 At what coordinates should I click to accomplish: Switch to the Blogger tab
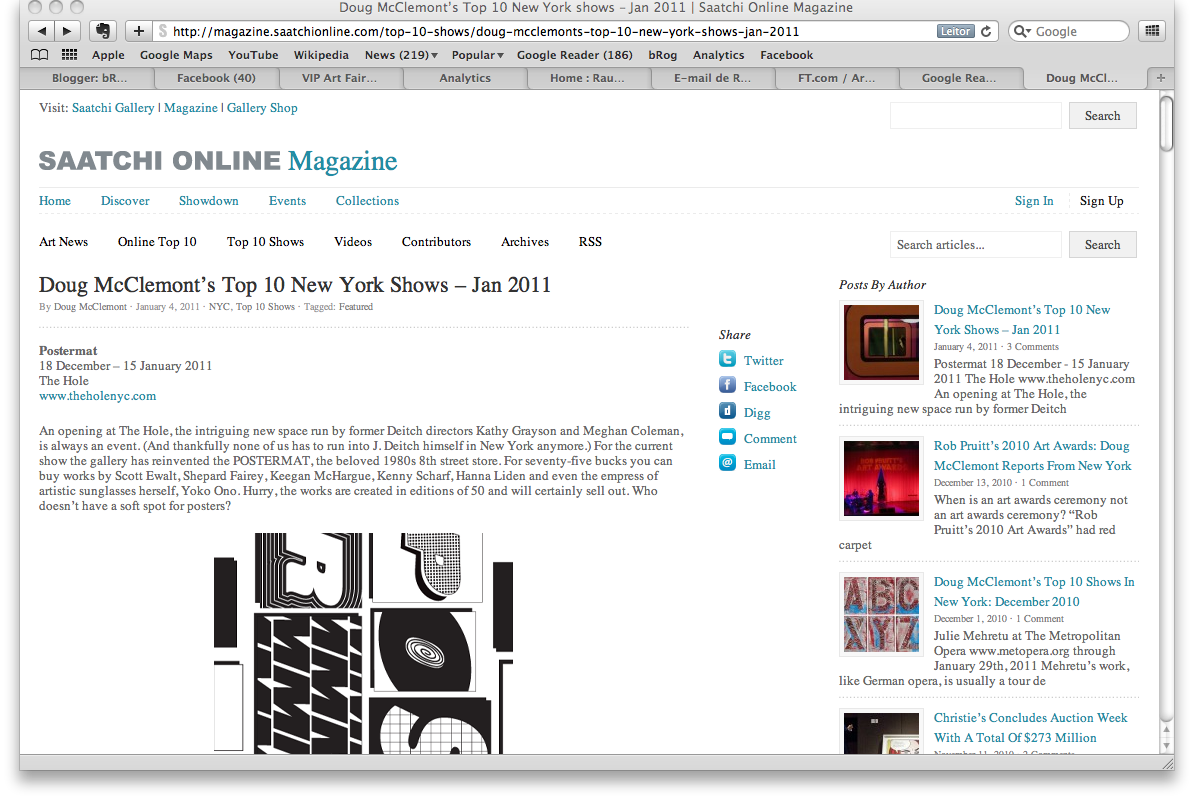pos(89,78)
